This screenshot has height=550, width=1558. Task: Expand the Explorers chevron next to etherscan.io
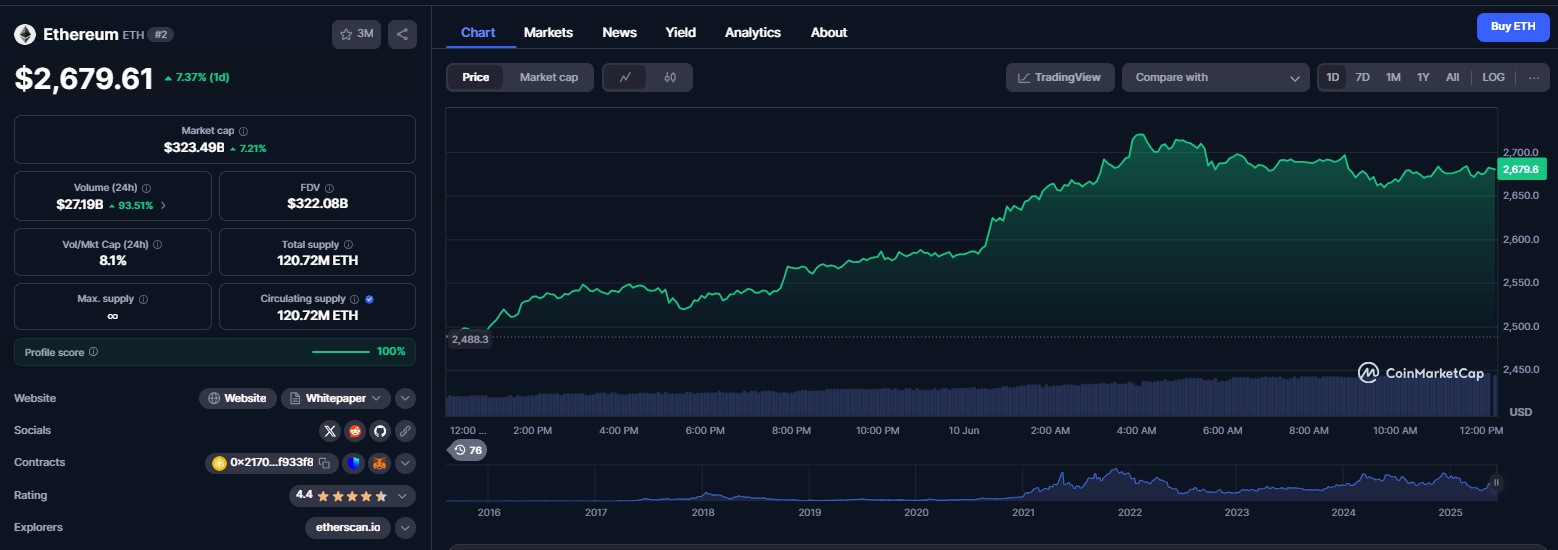click(405, 527)
